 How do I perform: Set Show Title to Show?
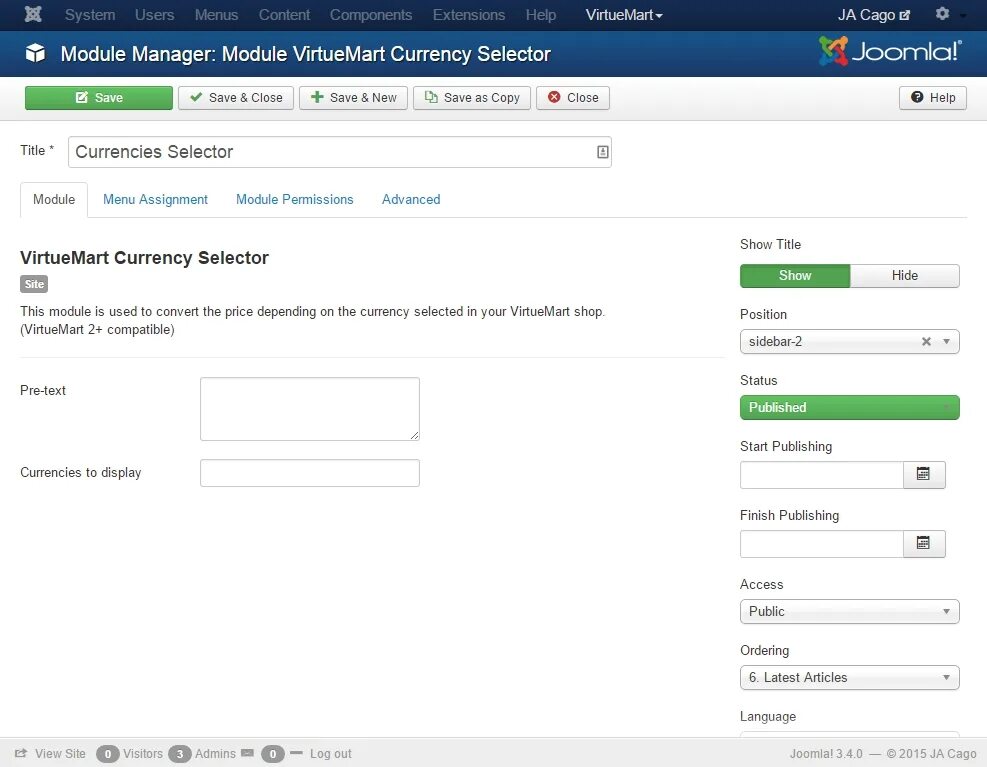(x=794, y=276)
